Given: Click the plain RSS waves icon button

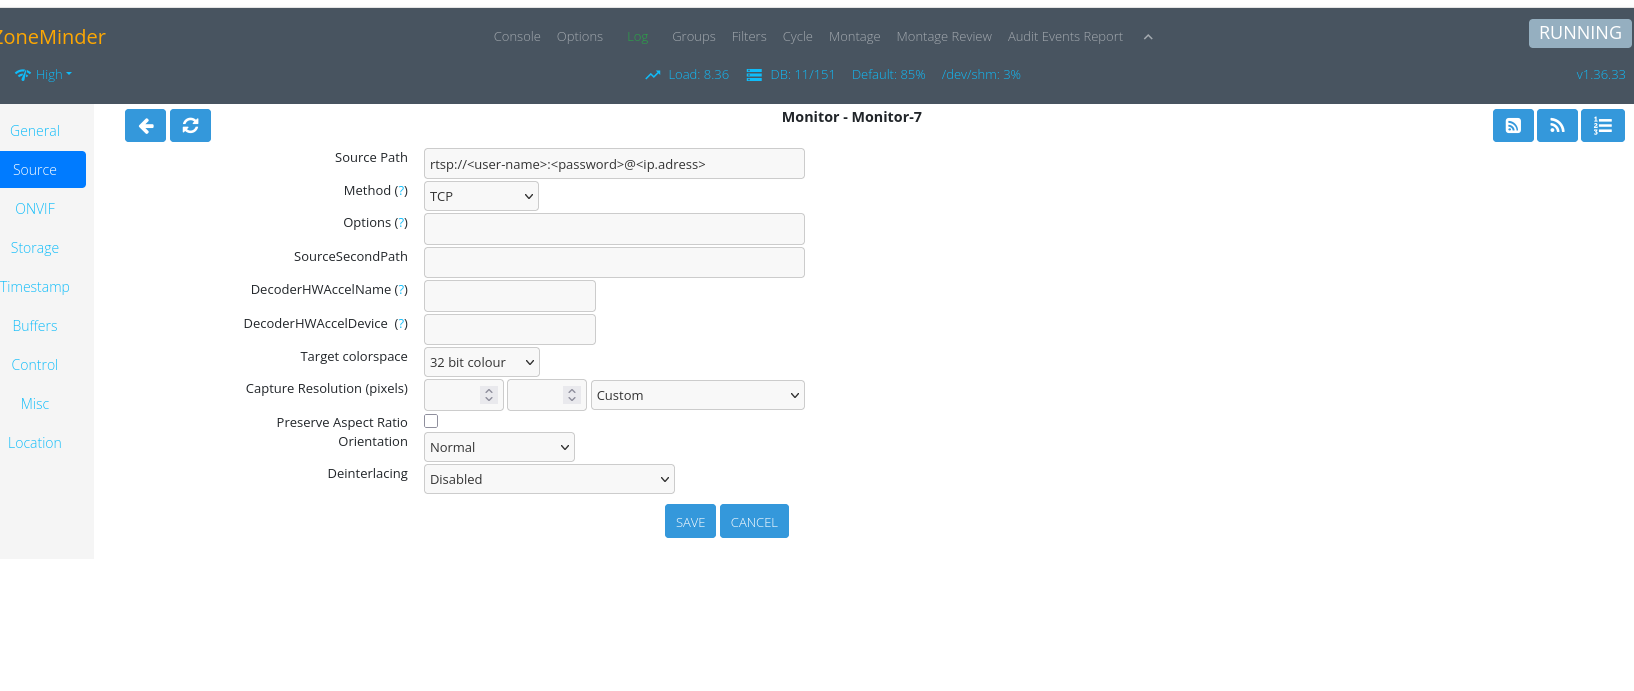Looking at the screenshot, I should pos(1557,126).
